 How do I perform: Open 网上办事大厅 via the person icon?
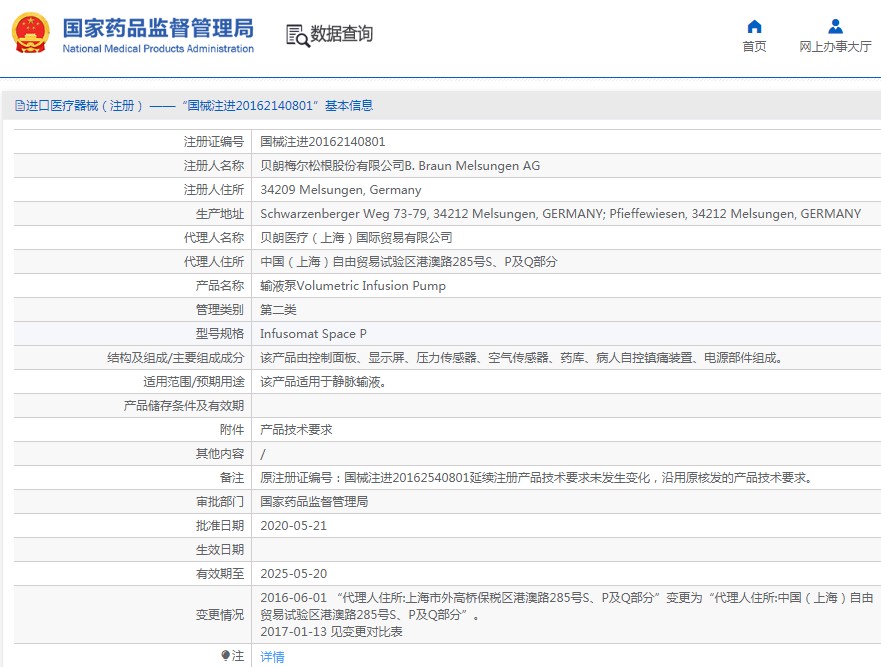[835, 26]
